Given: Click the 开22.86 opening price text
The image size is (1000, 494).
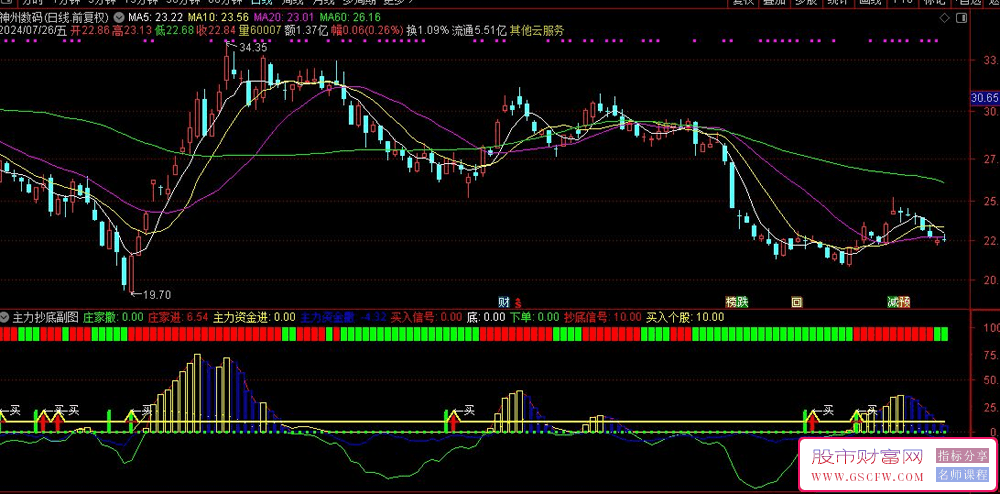Looking at the screenshot, I should click(91, 30).
